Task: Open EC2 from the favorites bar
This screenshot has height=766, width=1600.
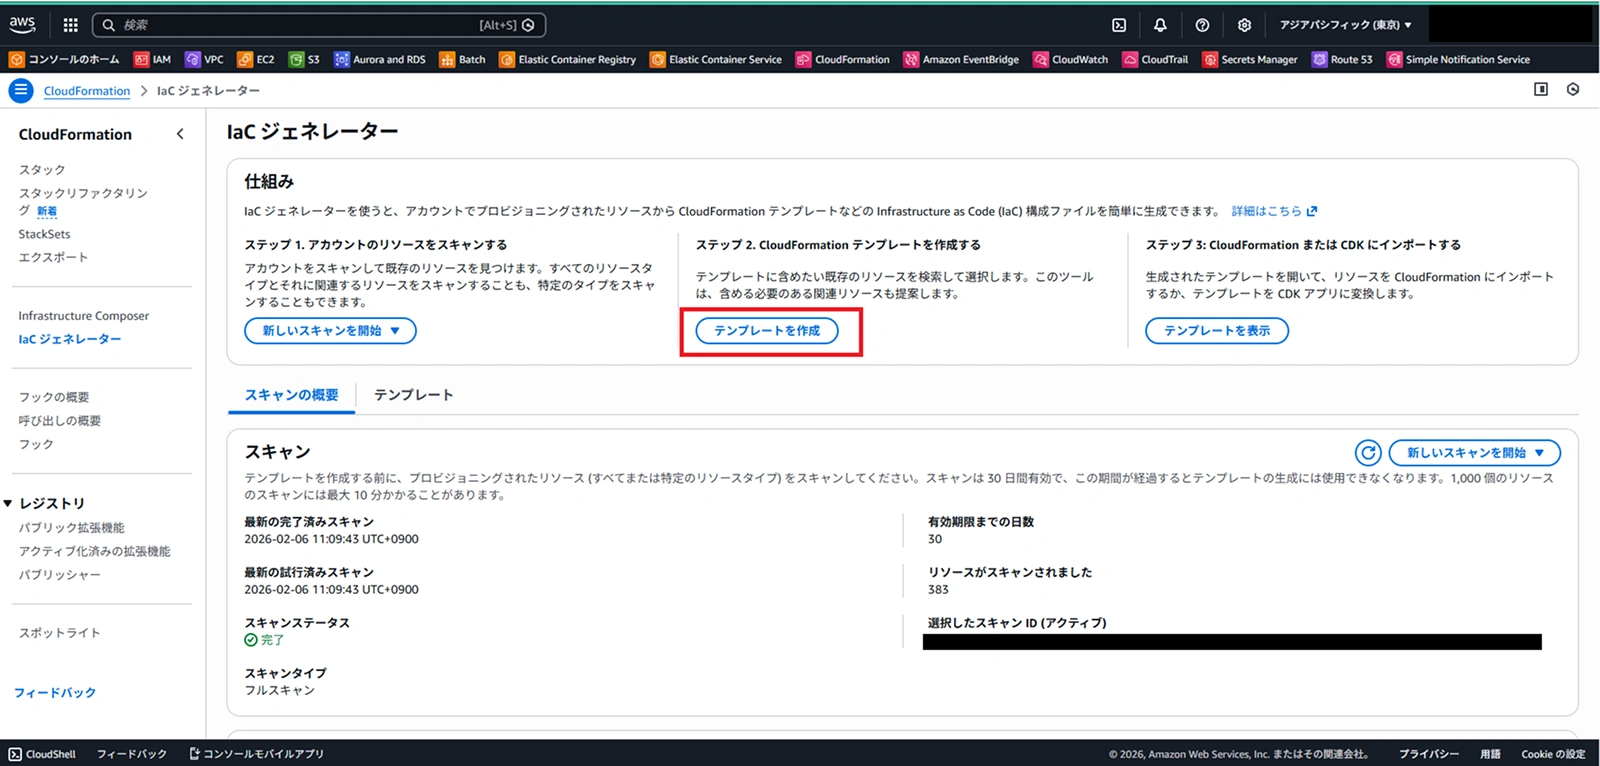Action: click(x=256, y=60)
